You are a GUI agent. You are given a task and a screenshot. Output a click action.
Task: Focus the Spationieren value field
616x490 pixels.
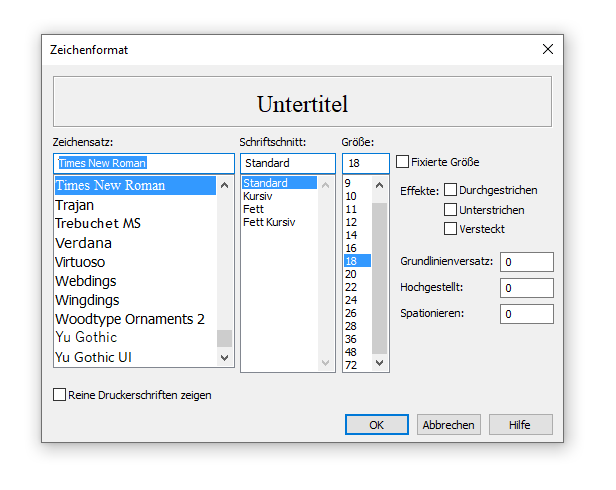coord(526,314)
